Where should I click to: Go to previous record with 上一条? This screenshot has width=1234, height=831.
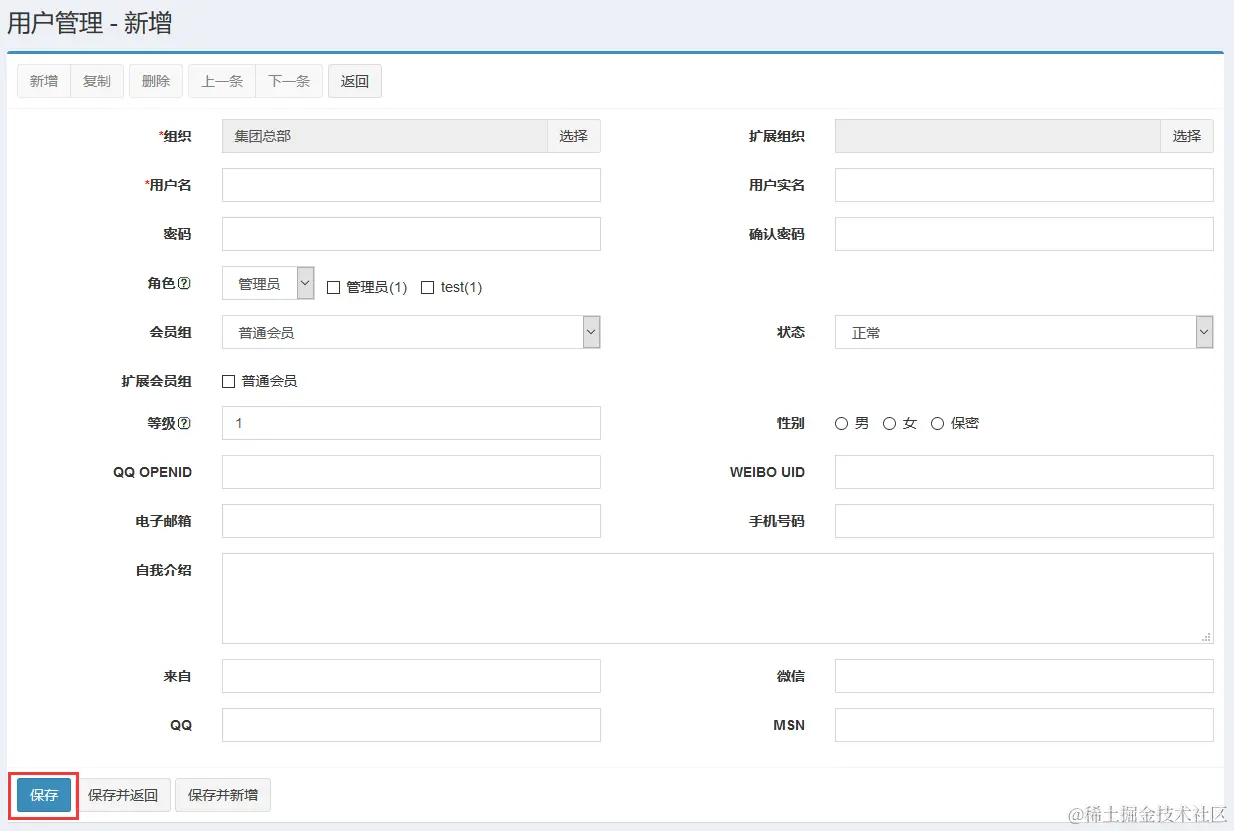222,81
